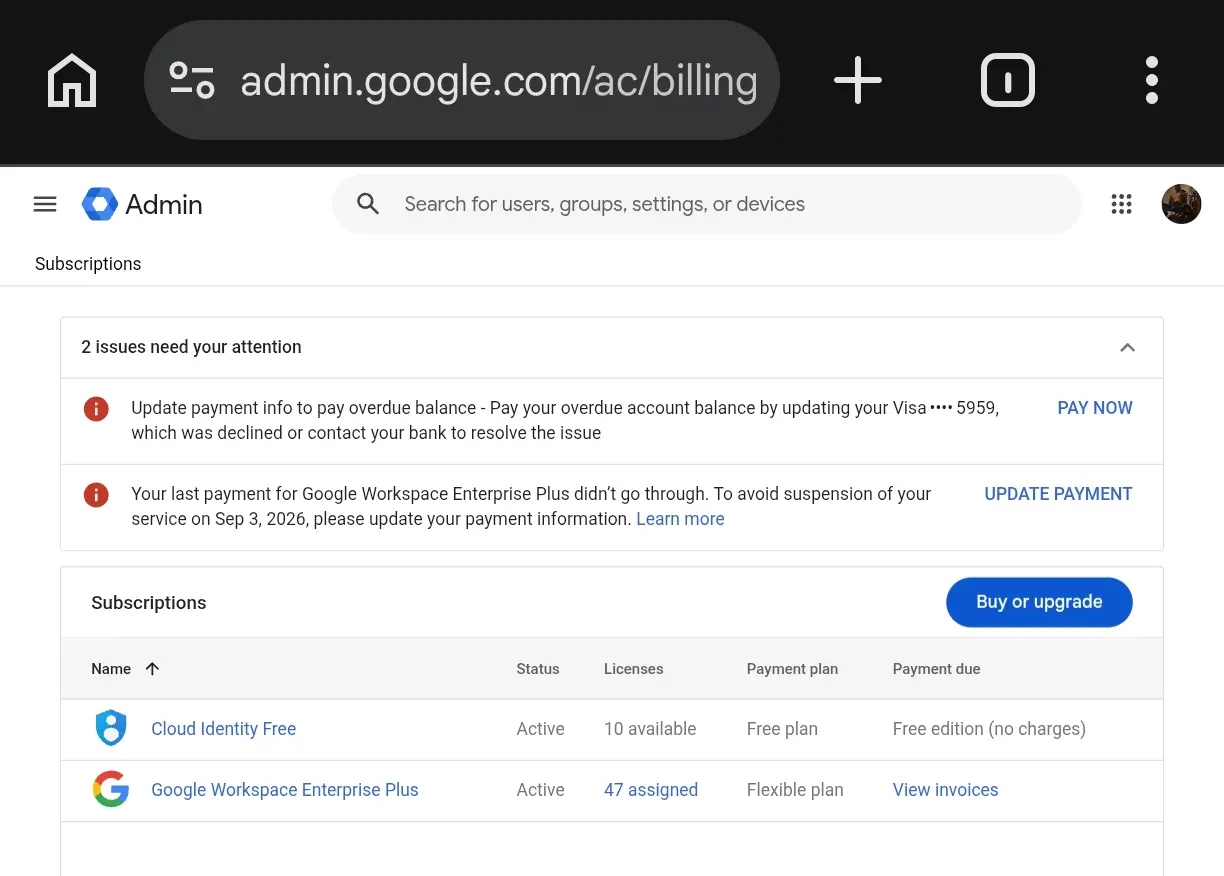The width and height of the screenshot is (1224, 876).
Task: Click the Subscriptions card heading
Action: pyautogui.click(x=148, y=603)
